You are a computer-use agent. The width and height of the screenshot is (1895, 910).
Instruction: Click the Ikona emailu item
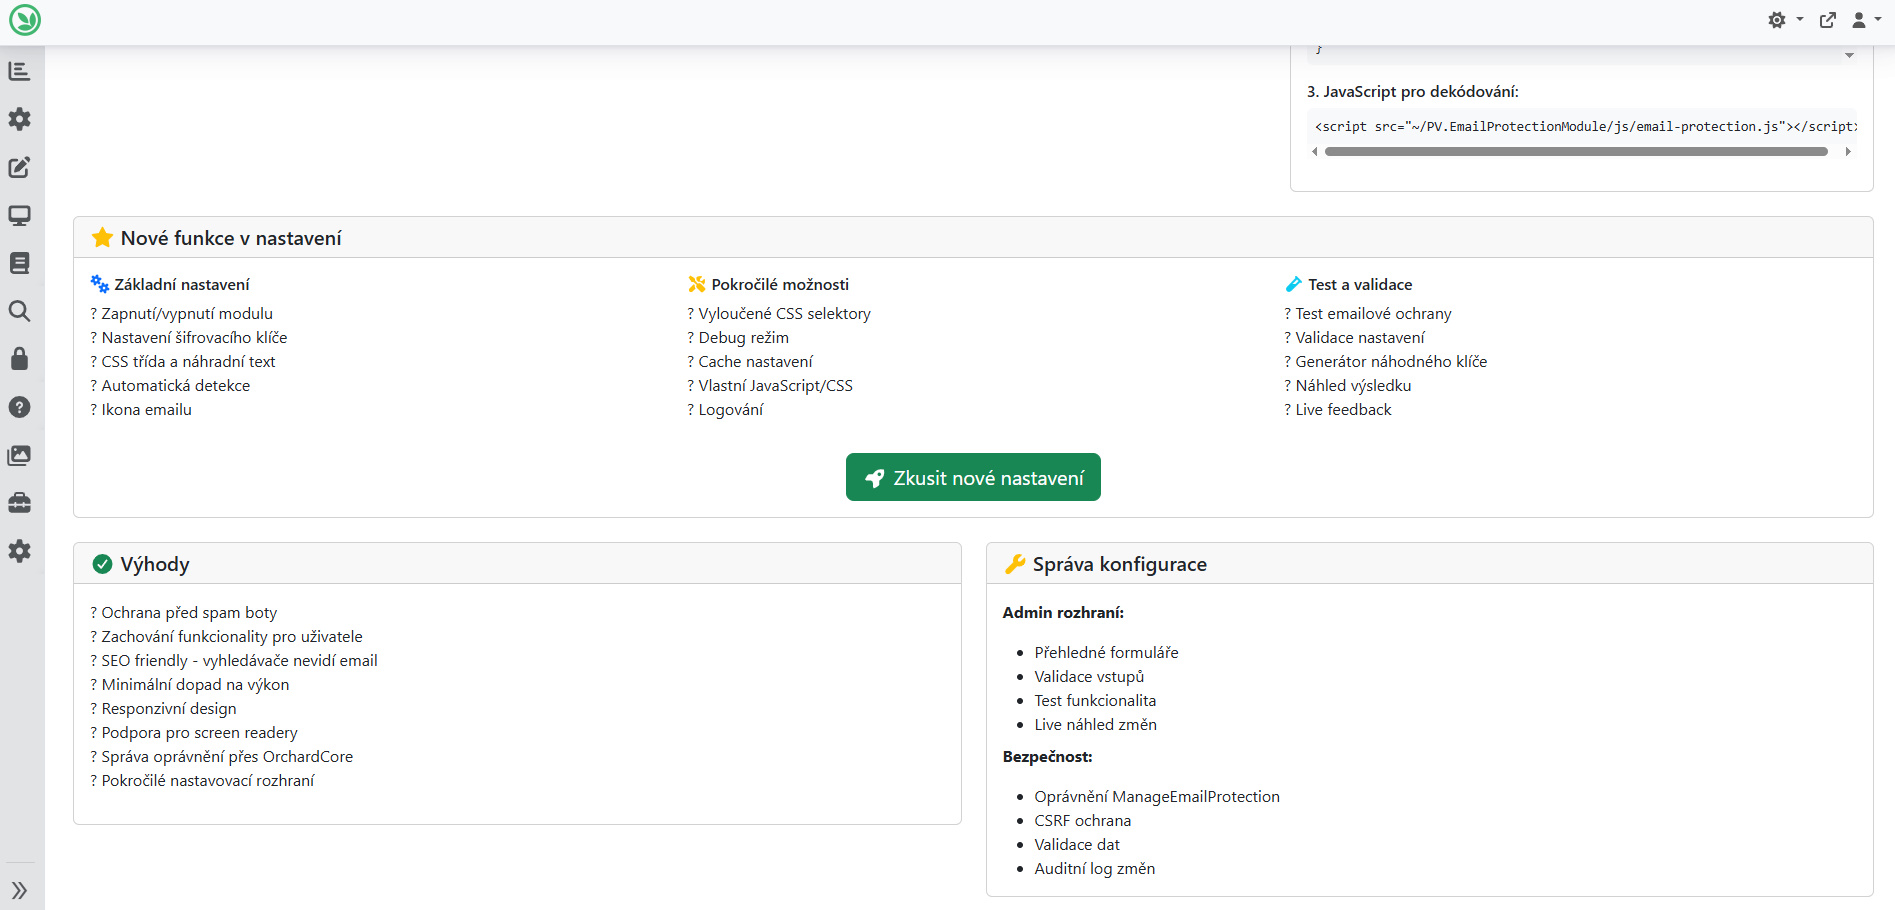141,410
